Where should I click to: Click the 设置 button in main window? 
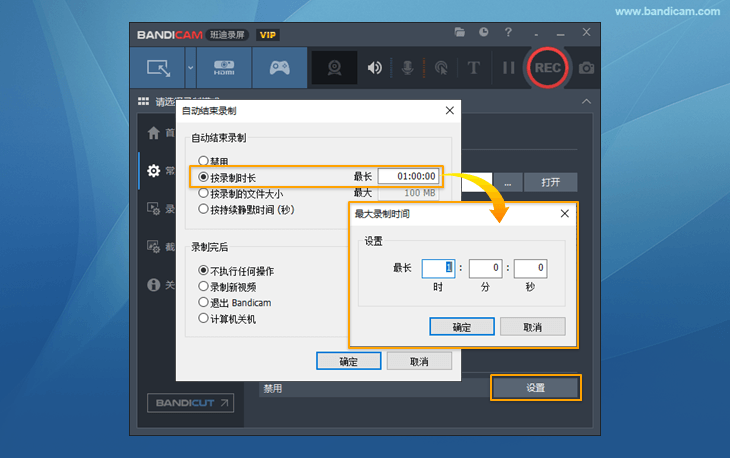[x=535, y=388]
